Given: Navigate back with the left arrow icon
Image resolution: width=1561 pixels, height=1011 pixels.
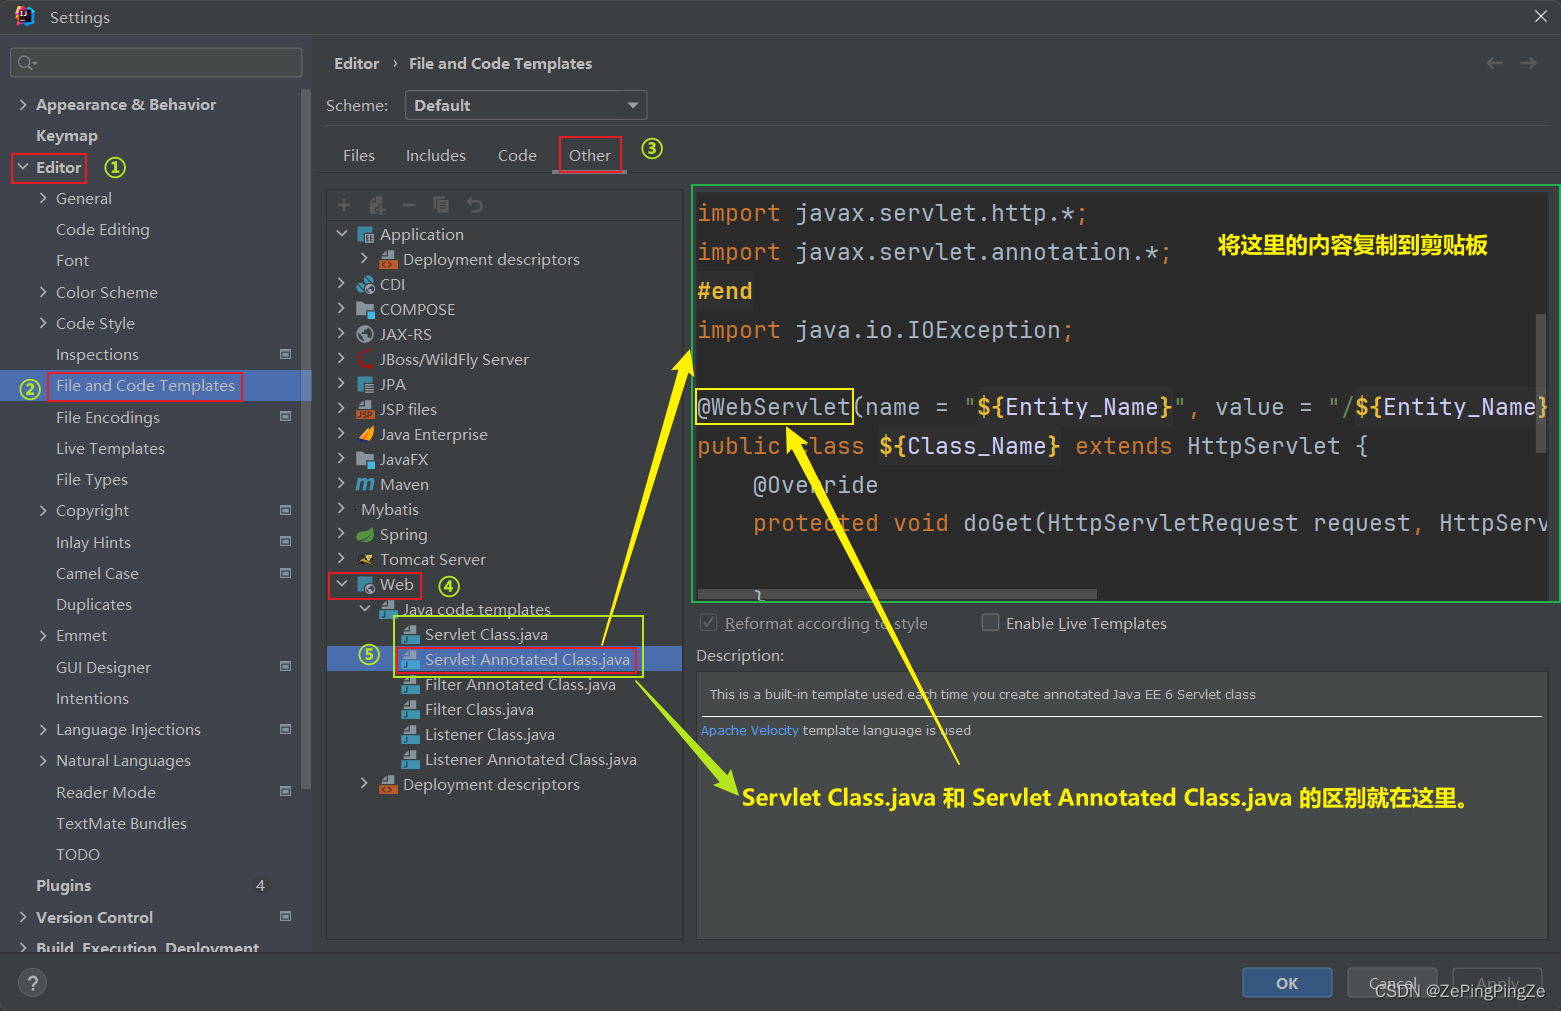Looking at the screenshot, I should click(1494, 63).
